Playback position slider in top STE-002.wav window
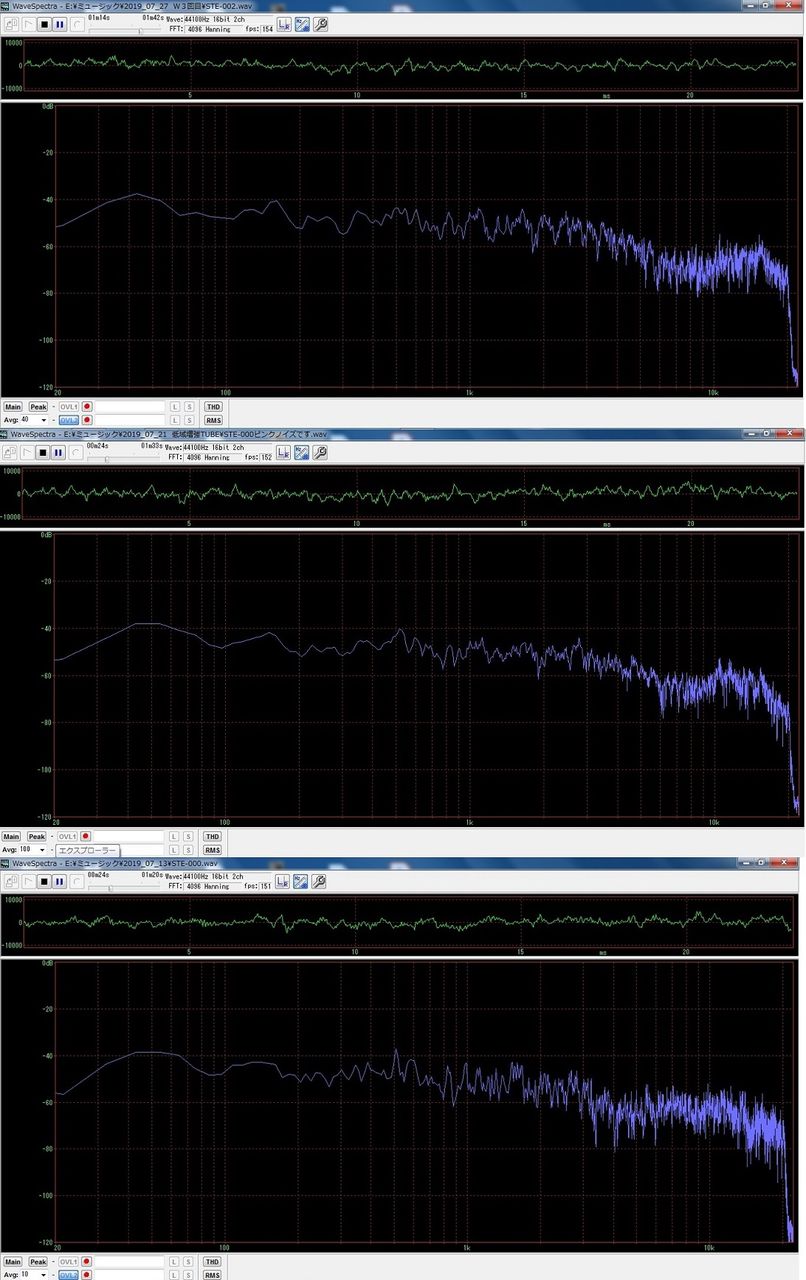 (x=125, y=31)
